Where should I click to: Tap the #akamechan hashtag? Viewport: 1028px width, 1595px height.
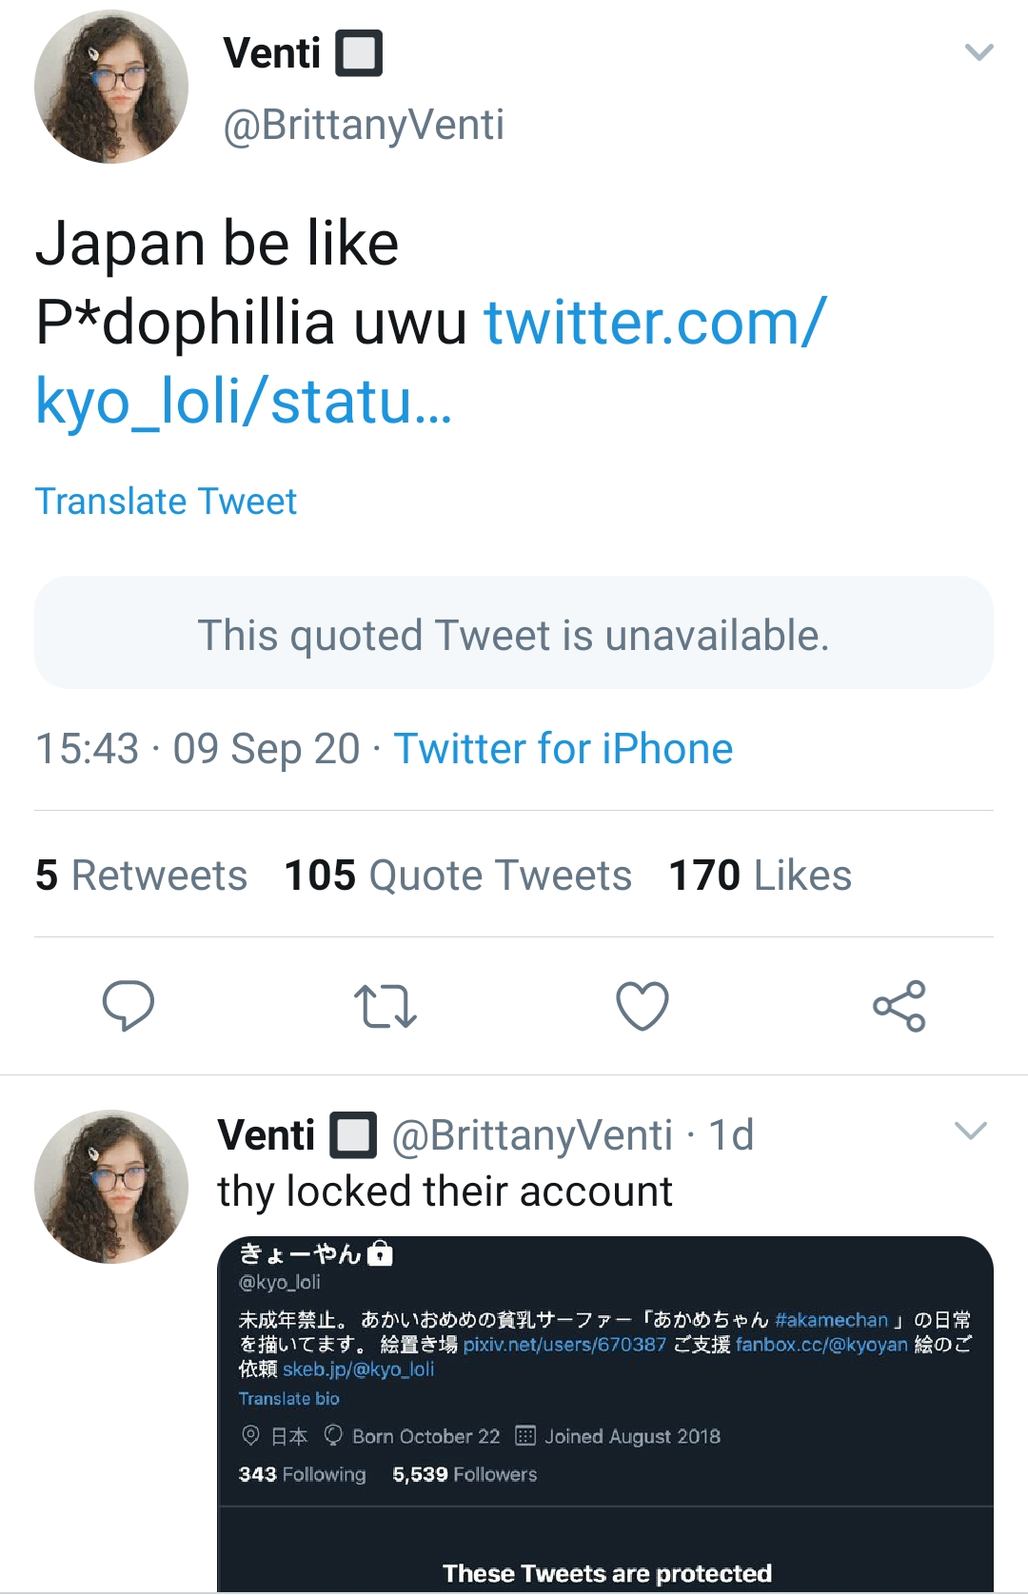click(831, 1320)
